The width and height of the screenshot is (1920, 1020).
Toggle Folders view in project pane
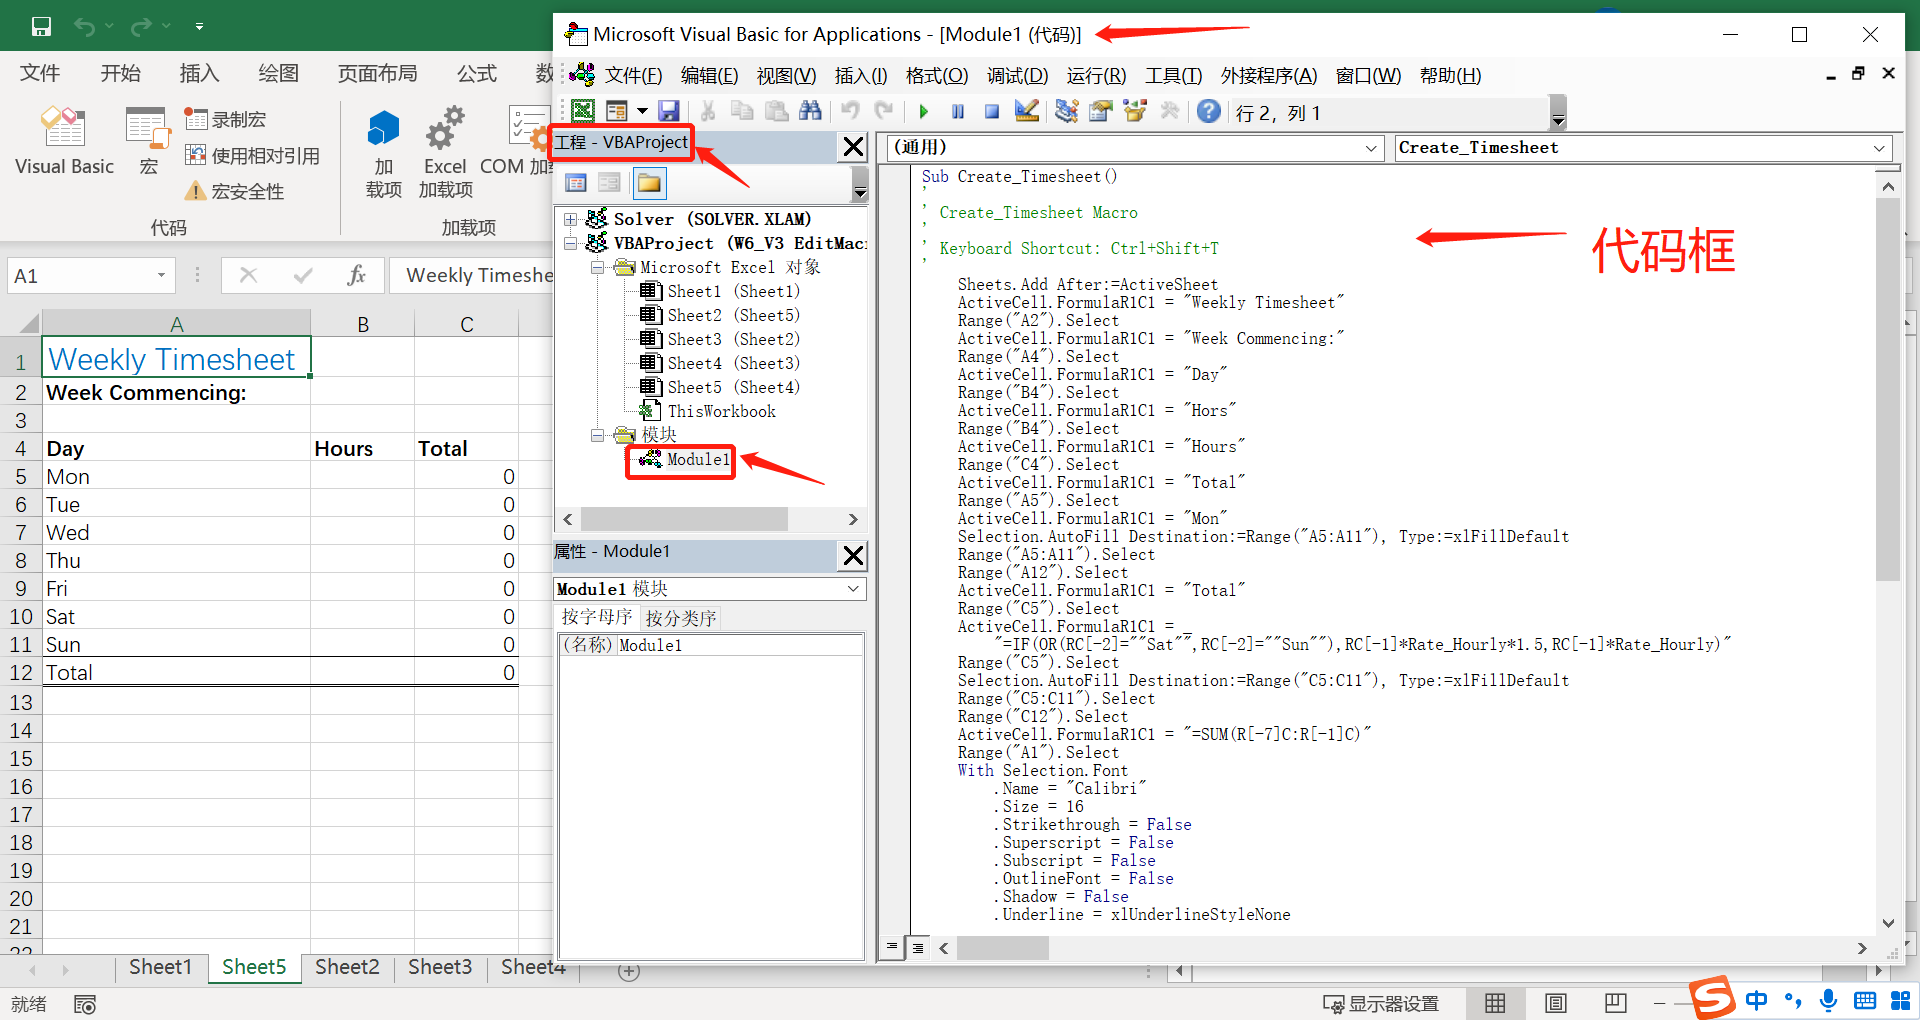point(649,183)
